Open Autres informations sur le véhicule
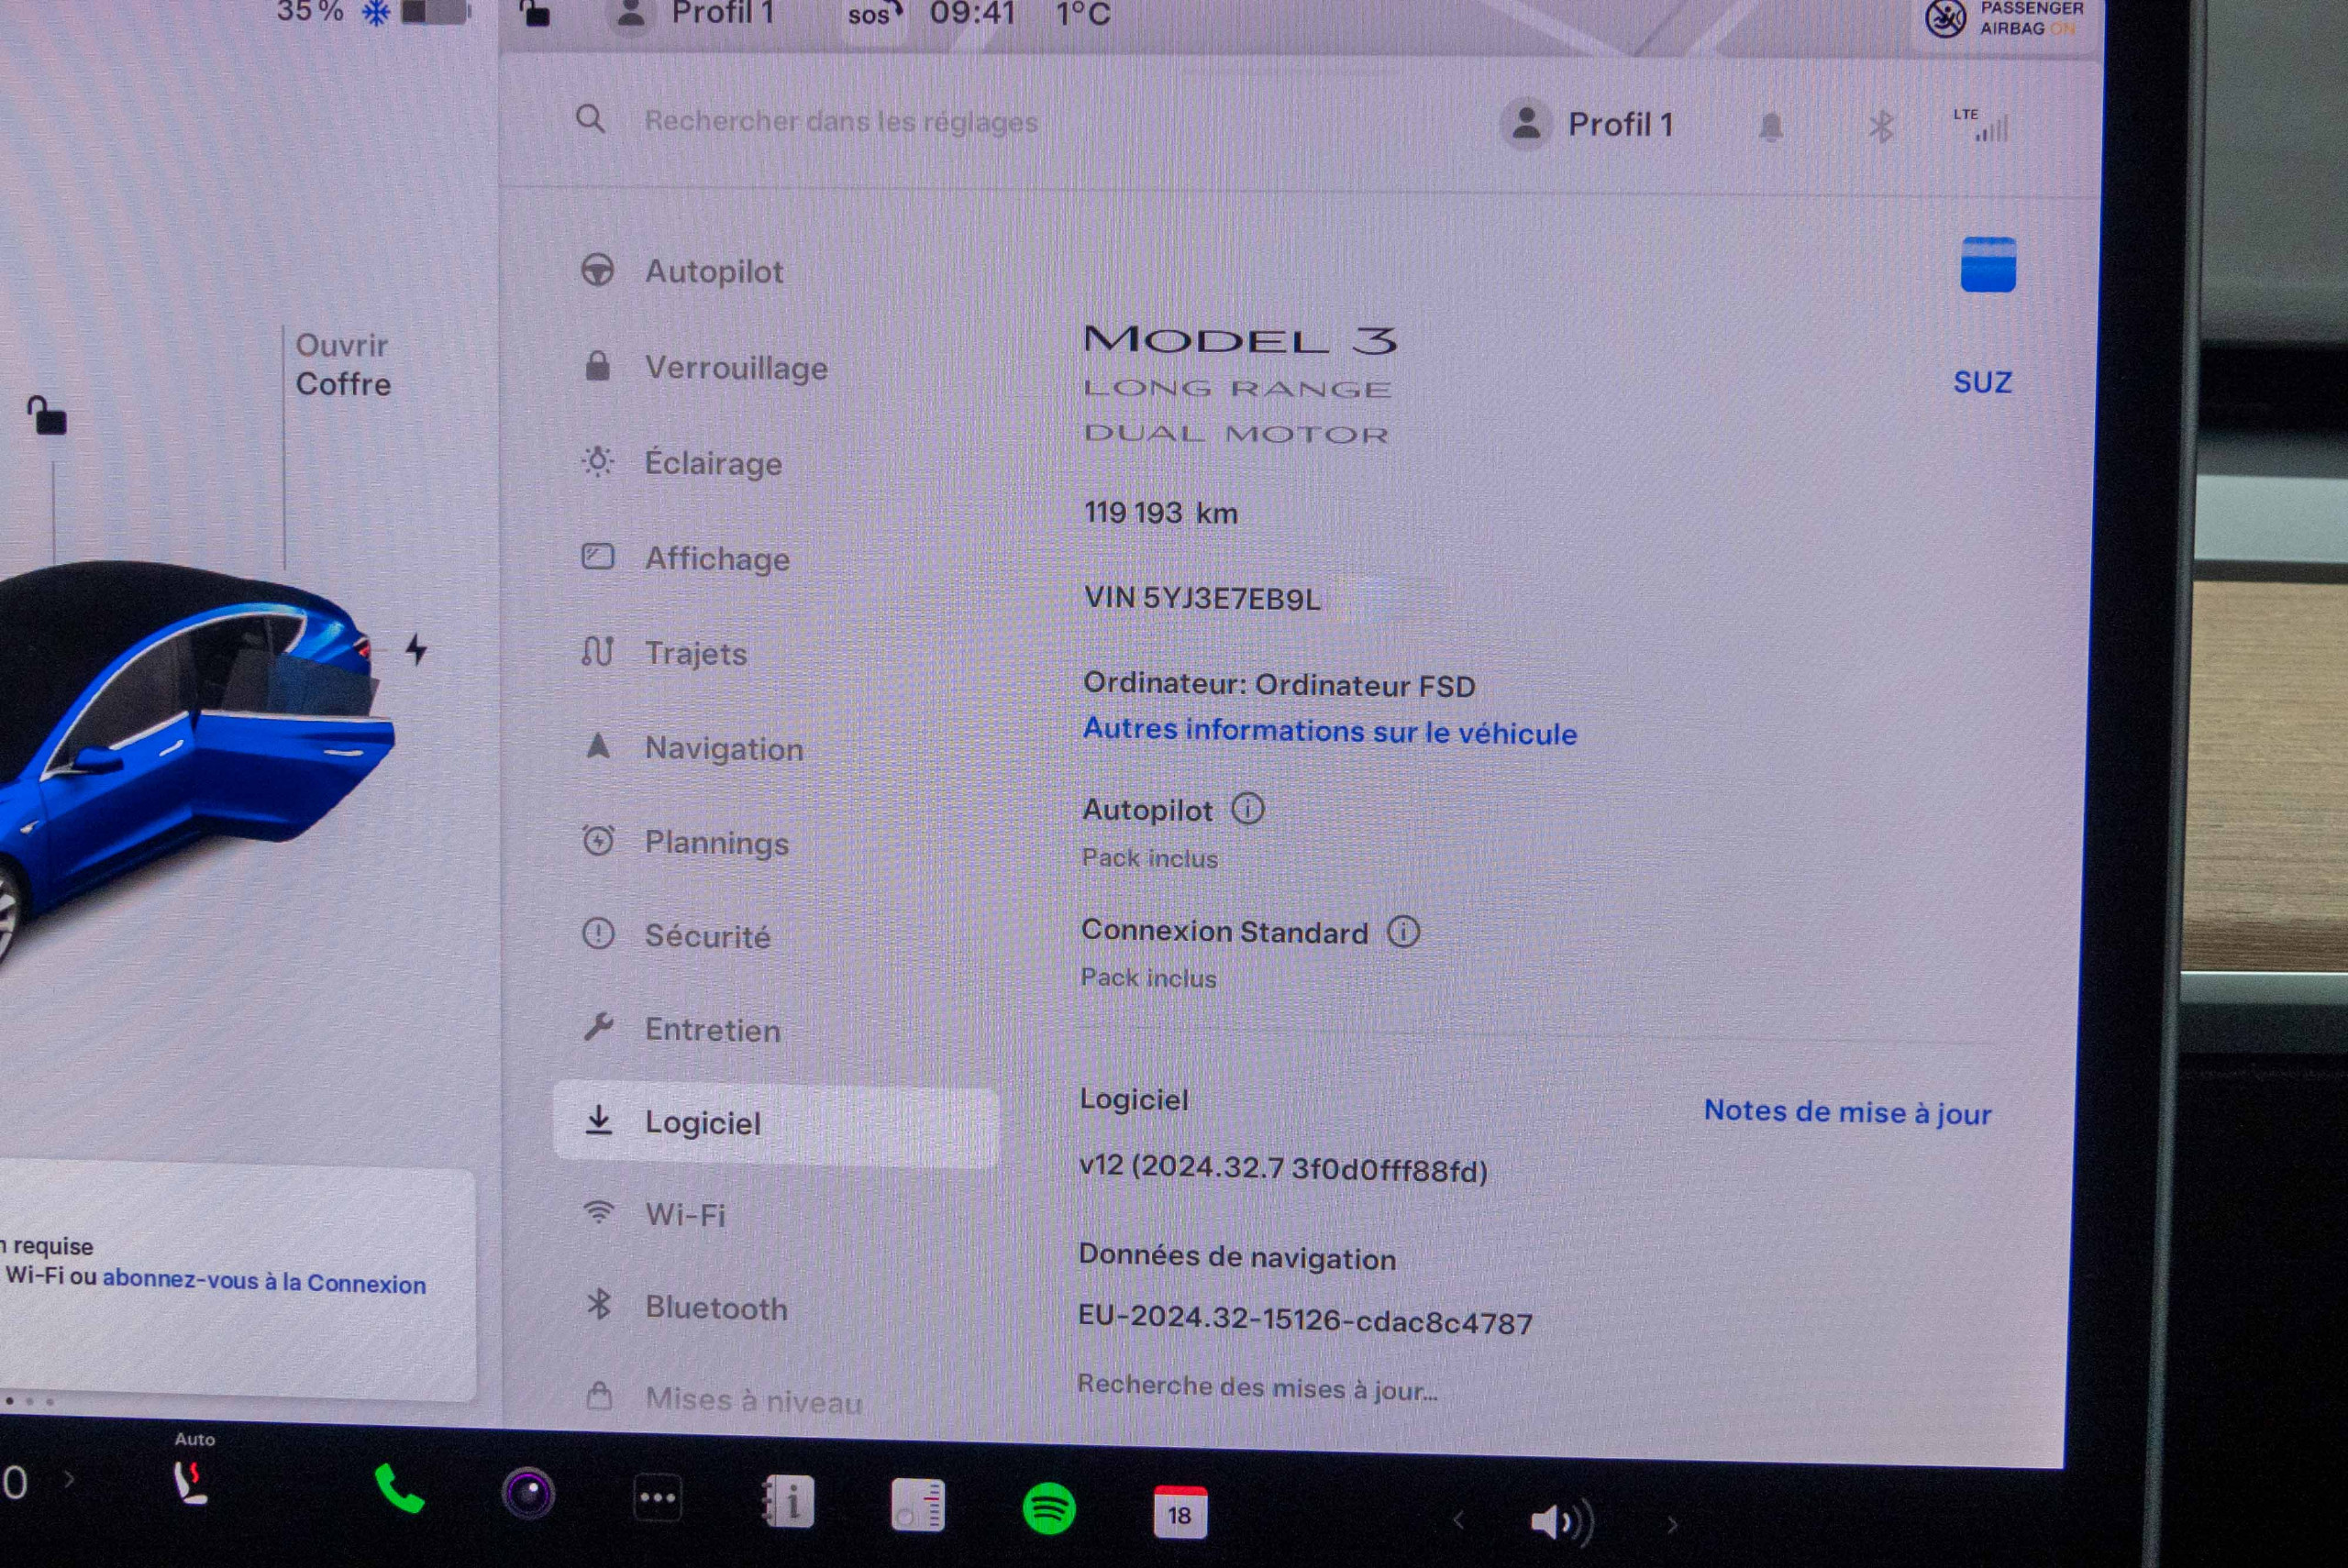2348x1568 pixels. click(1330, 732)
